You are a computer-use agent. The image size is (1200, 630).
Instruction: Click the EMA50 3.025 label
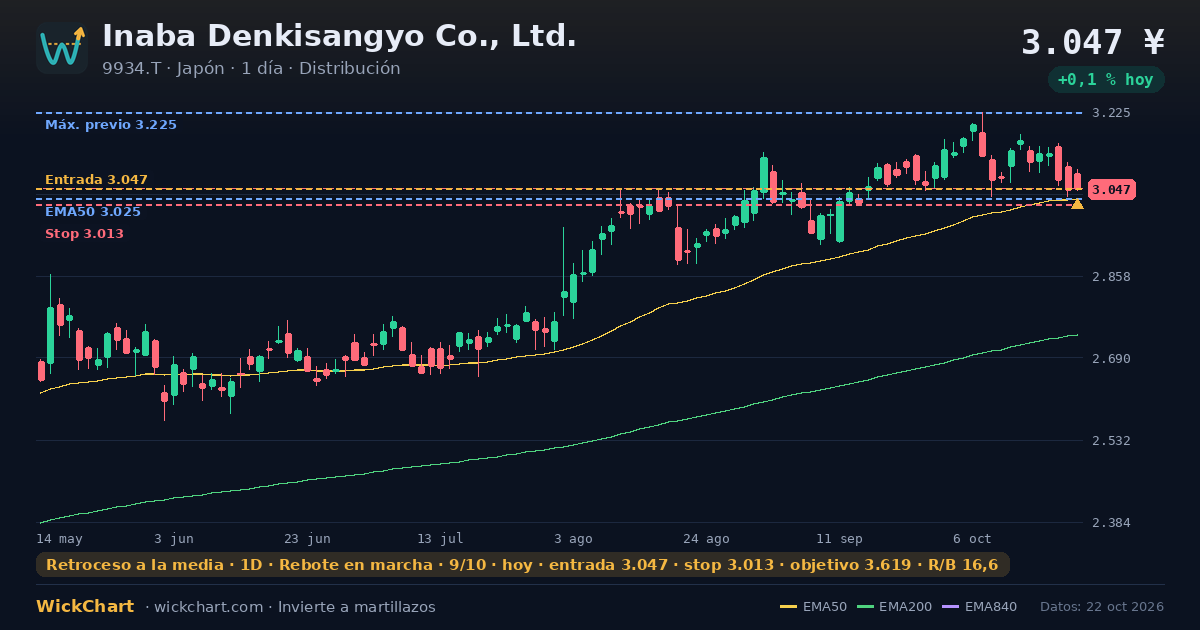(93, 212)
